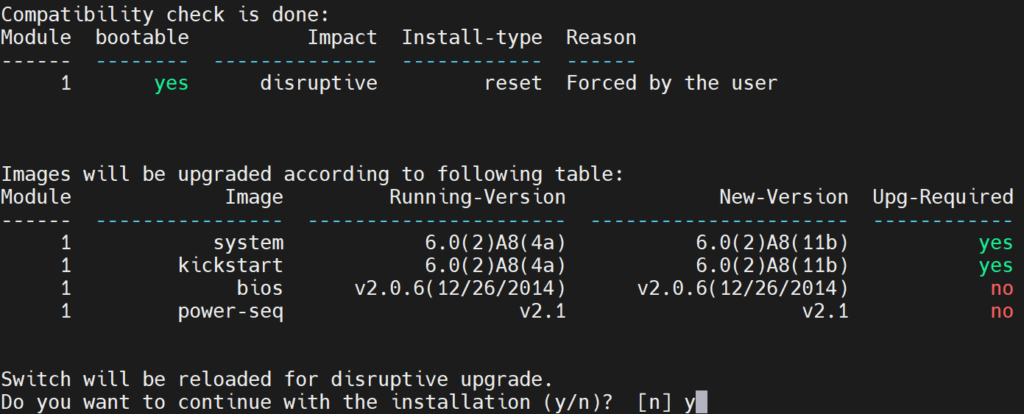Click the Impact column header
Image resolution: width=1024 pixels, height=414 pixels.
point(342,38)
